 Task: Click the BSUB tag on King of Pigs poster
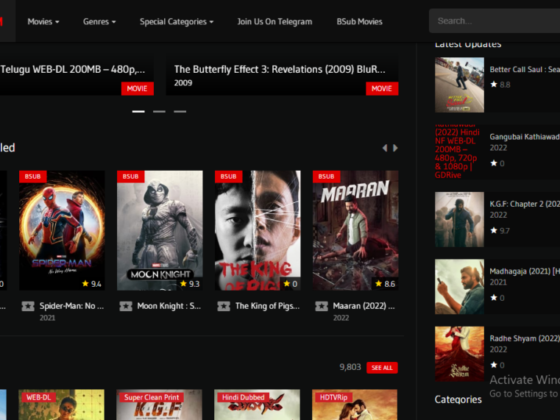tap(228, 176)
